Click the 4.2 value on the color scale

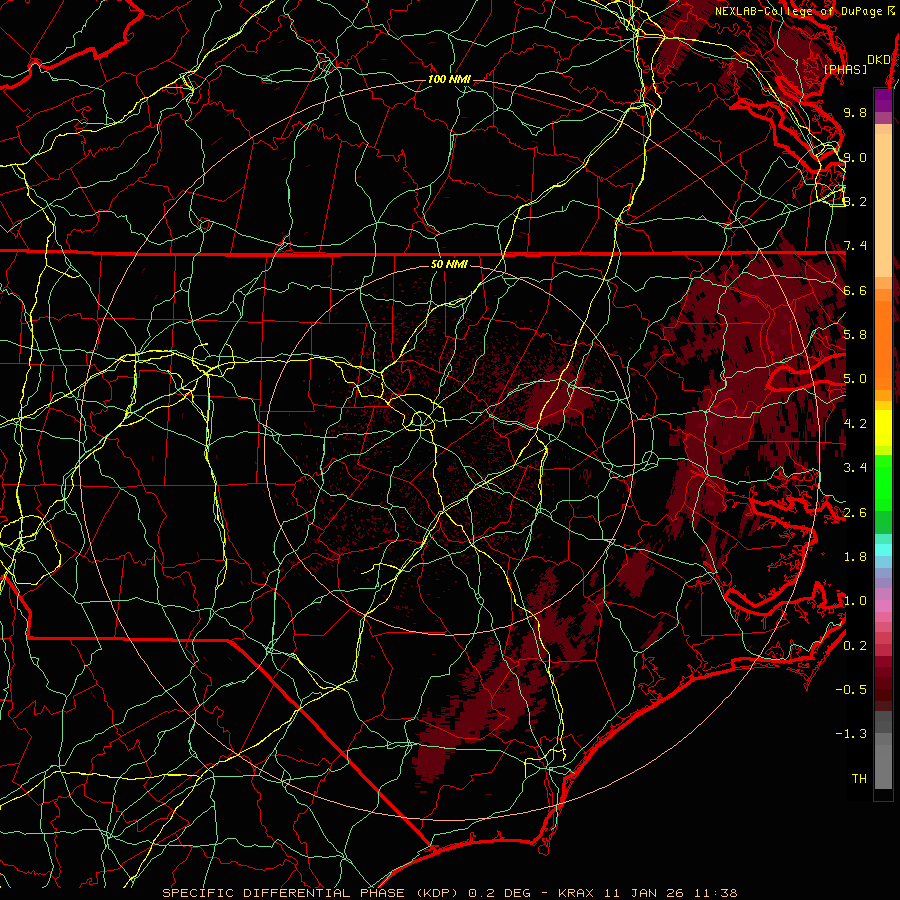click(x=855, y=424)
